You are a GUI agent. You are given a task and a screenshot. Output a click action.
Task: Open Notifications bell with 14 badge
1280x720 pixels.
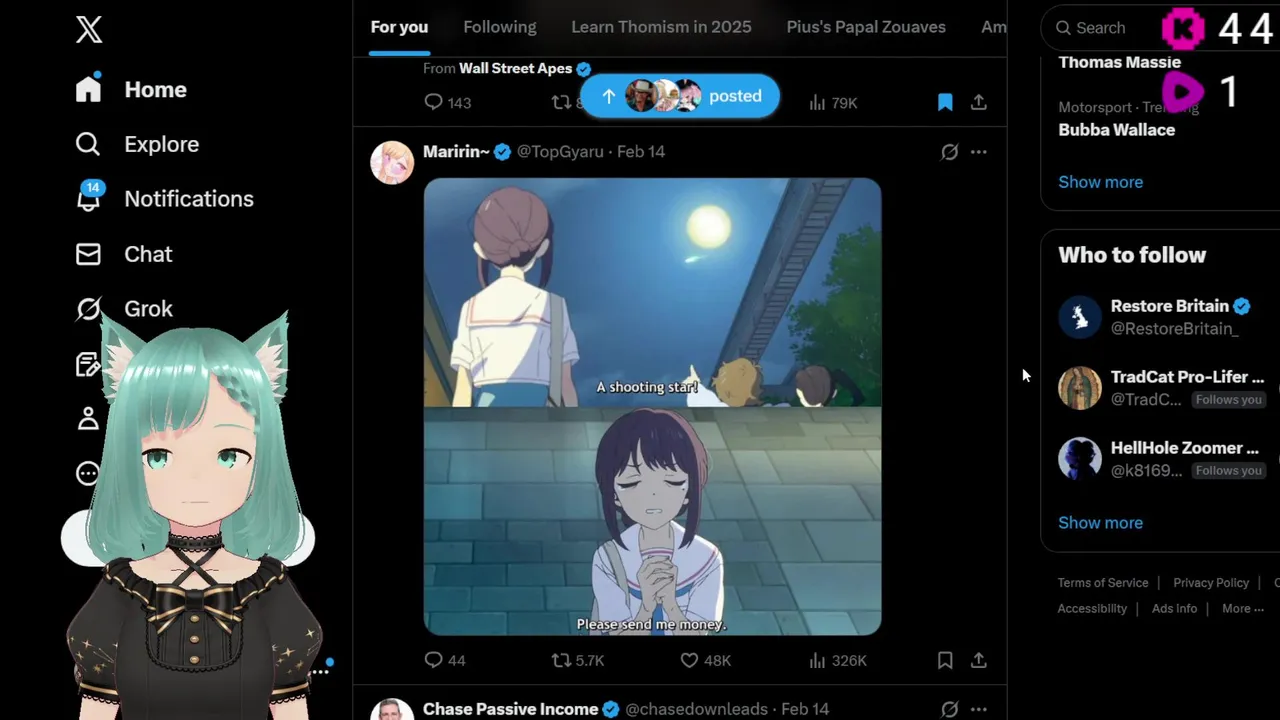pyautogui.click(x=88, y=198)
